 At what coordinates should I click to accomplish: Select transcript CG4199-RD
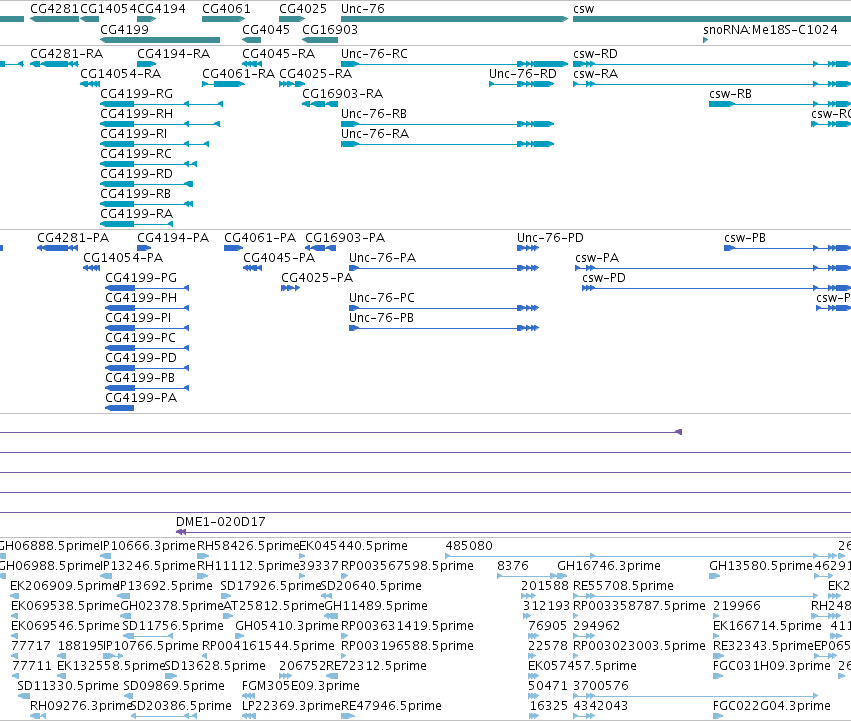click(x=137, y=174)
